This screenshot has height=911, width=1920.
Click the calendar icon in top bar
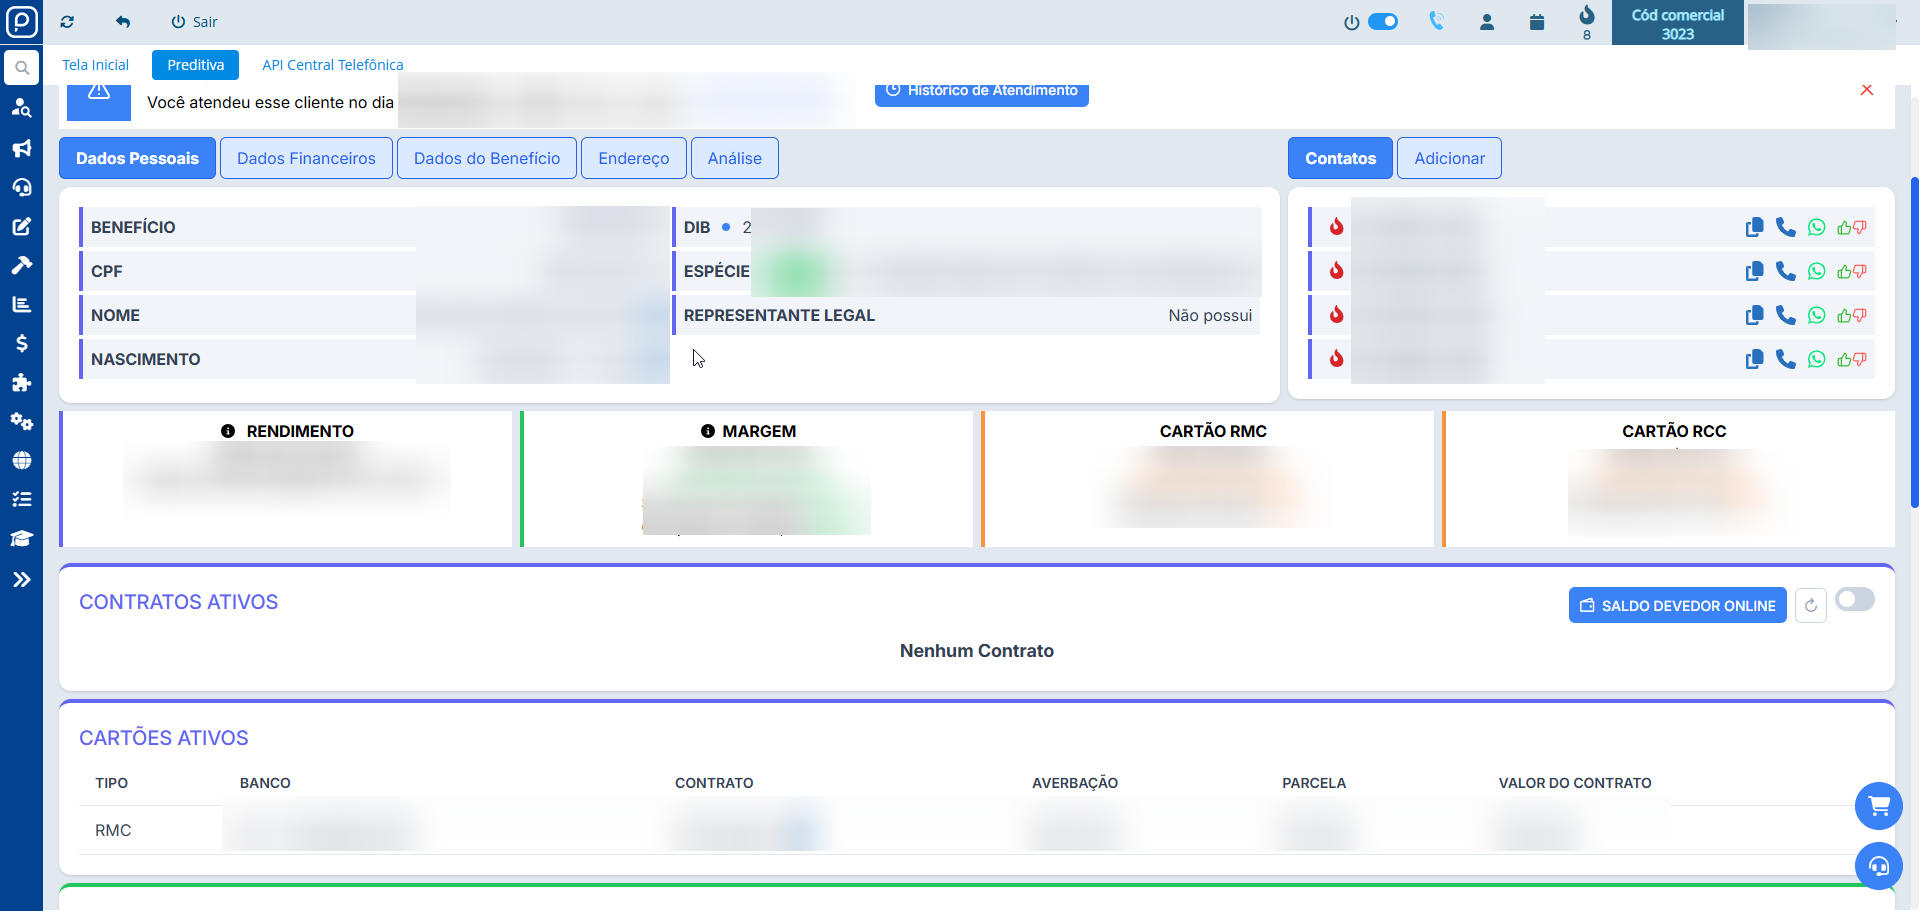click(x=1537, y=22)
